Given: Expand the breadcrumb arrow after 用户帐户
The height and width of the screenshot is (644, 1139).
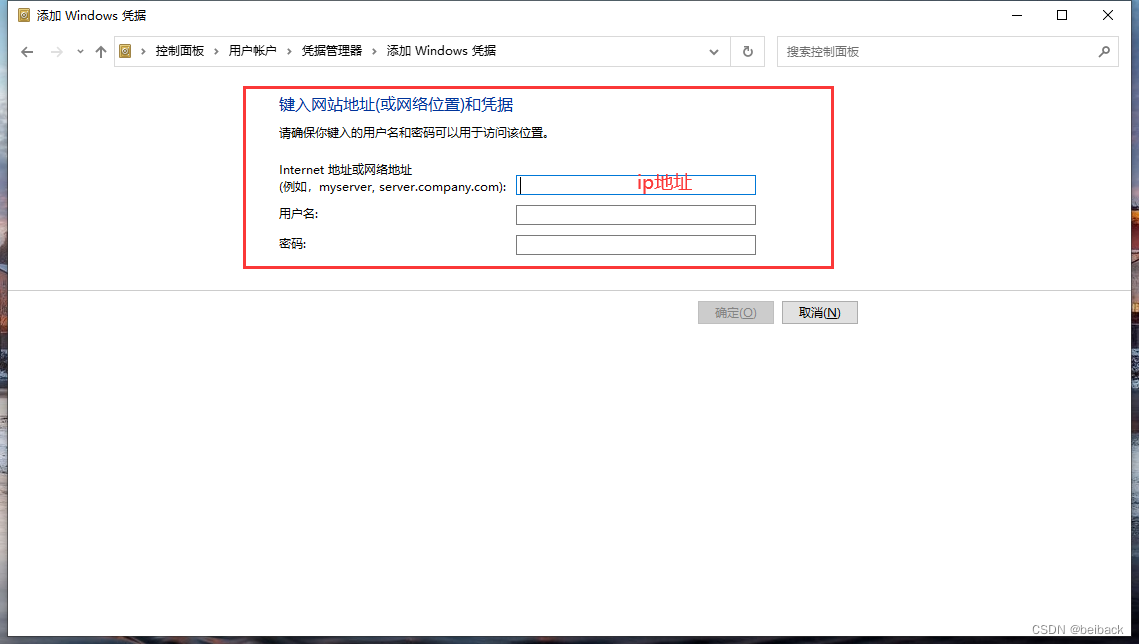Looking at the screenshot, I should pos(287,51).
